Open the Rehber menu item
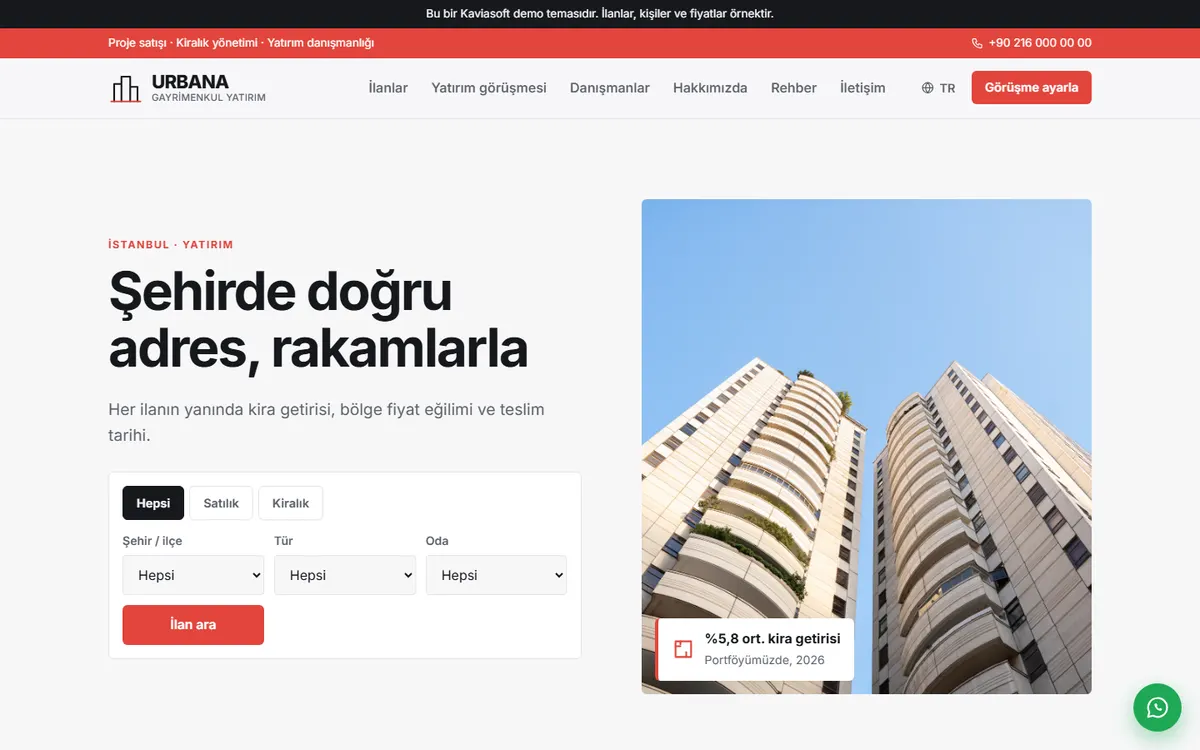This screenshot has height=750, width=1200. [794, 88]
